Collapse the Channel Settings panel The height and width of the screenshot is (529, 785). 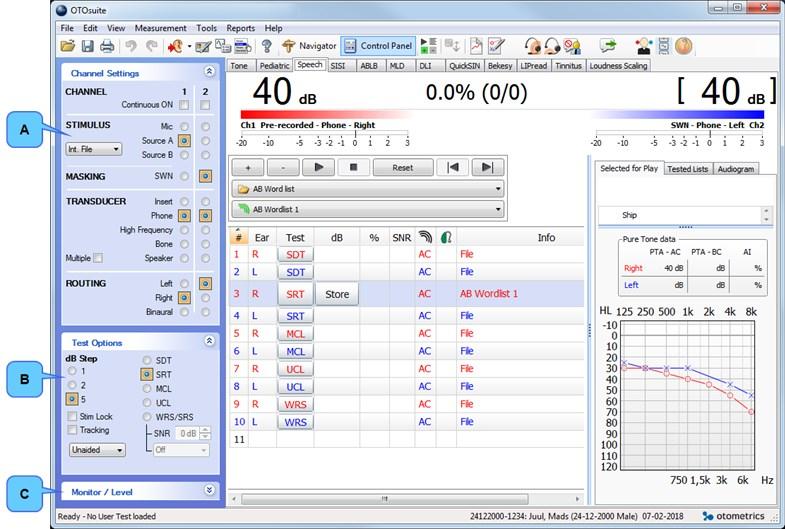(x=210, y=72)
